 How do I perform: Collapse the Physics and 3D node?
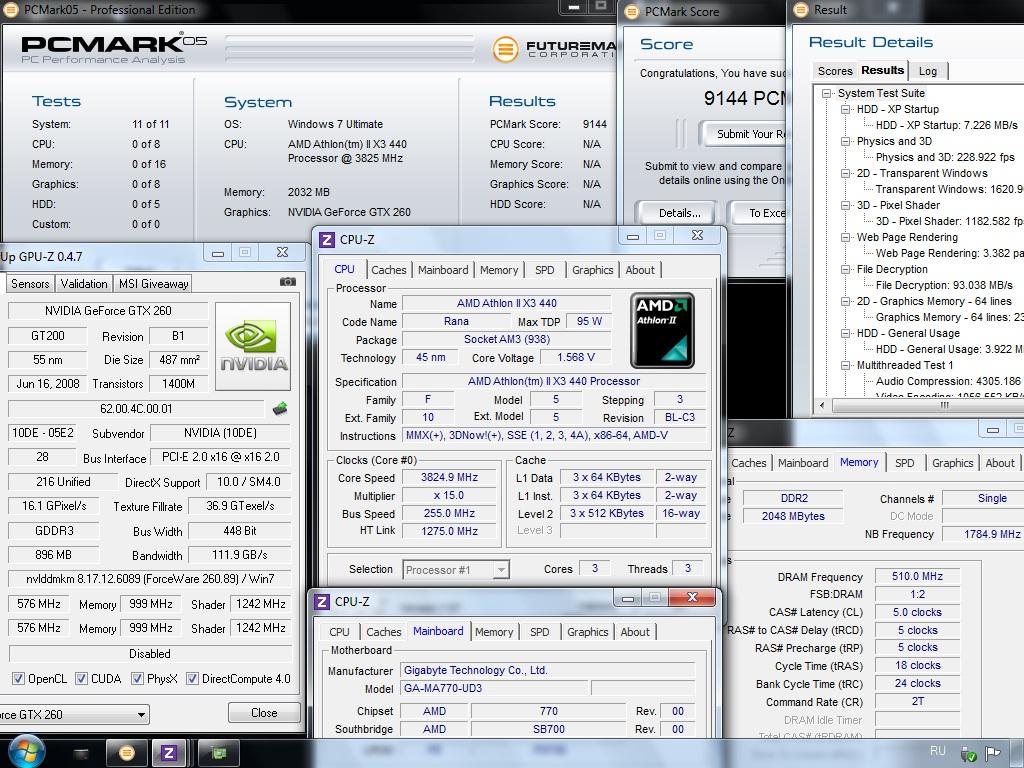(x=845, y=142)
